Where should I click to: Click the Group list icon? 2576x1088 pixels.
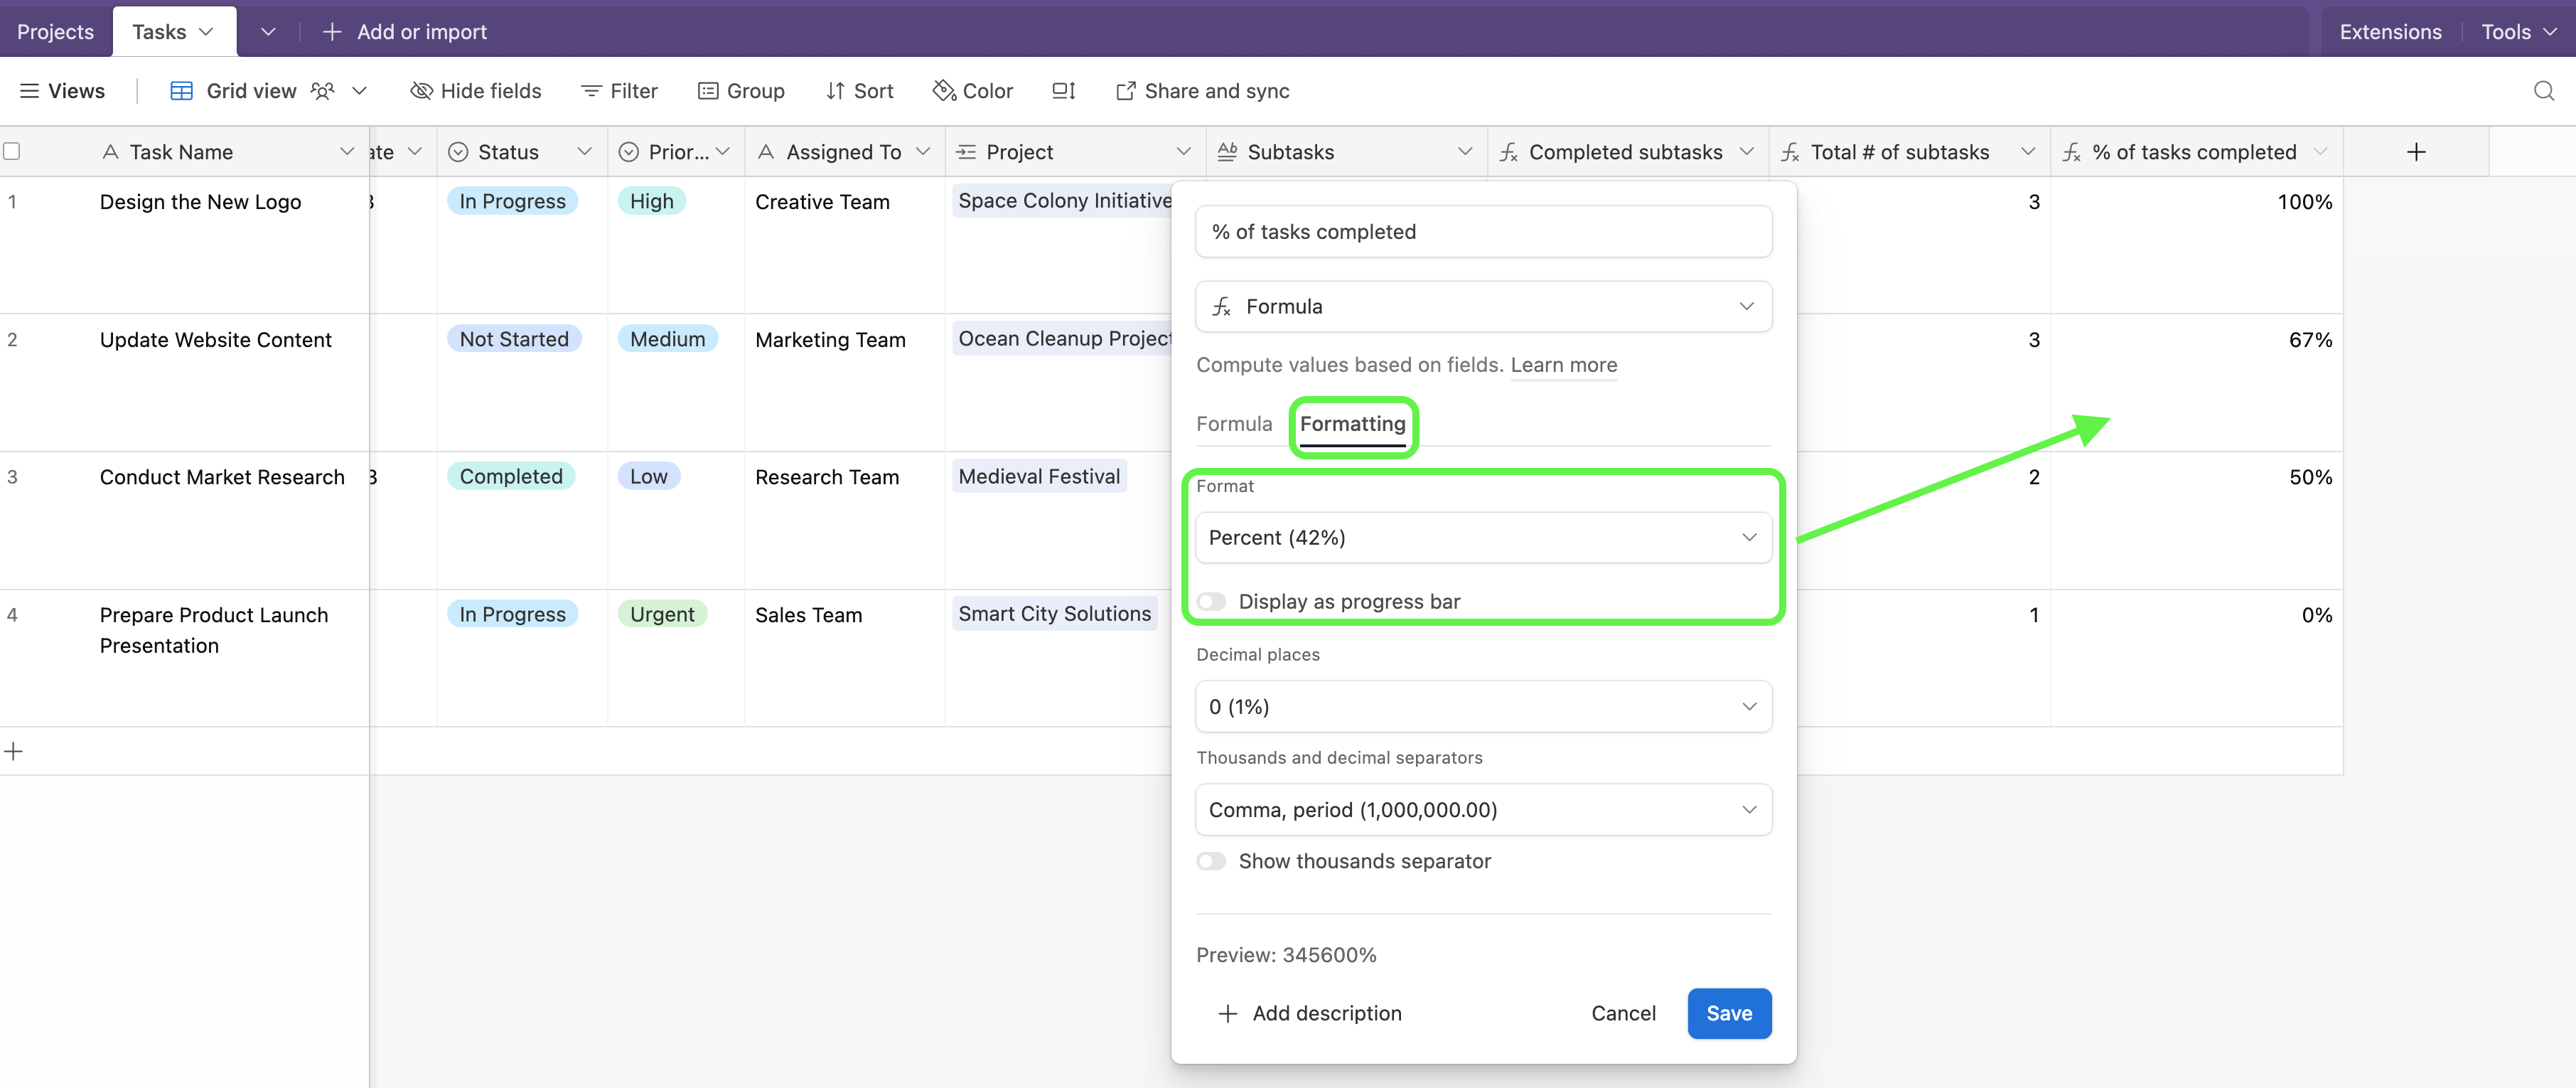708,91
